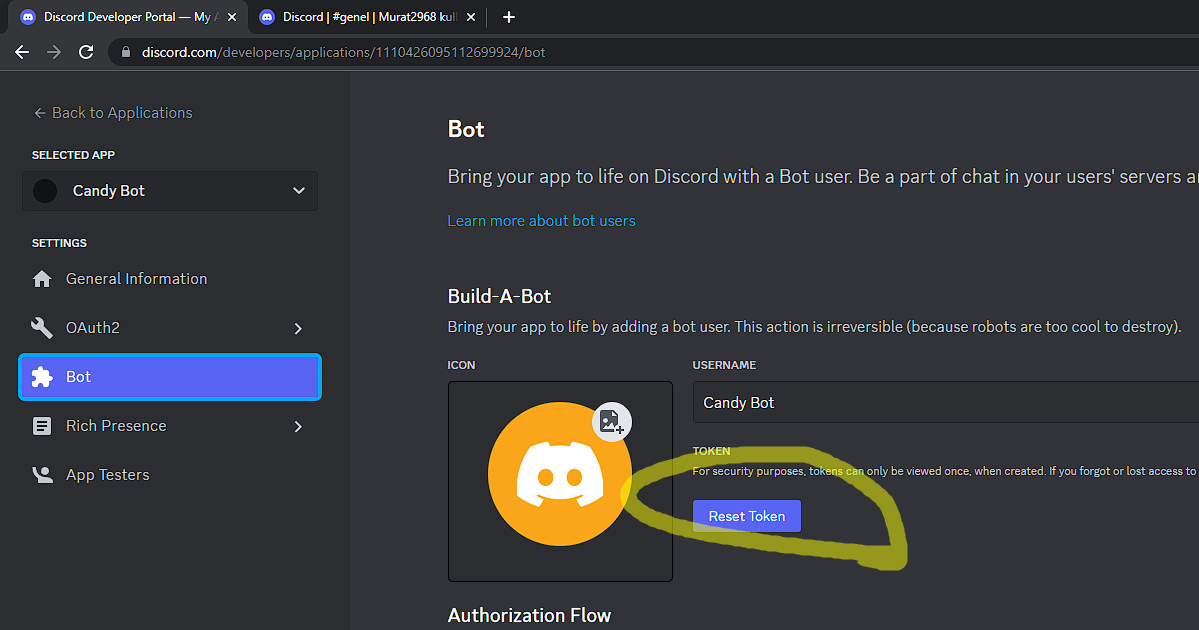Click the browser forward arrow
Viewport: 1199px width, 630px height.
tap(54, 52)
